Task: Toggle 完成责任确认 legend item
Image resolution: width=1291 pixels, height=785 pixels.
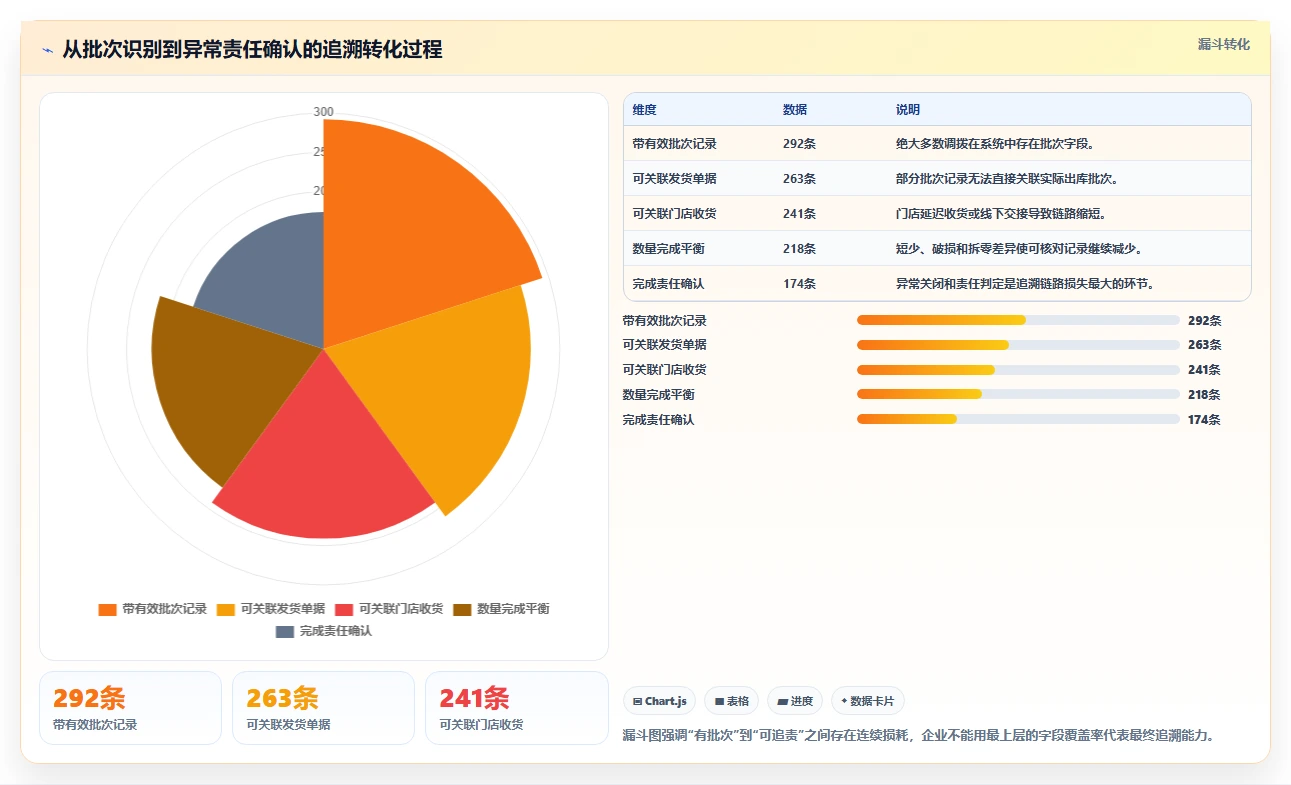Action: [x=324, y=631]
